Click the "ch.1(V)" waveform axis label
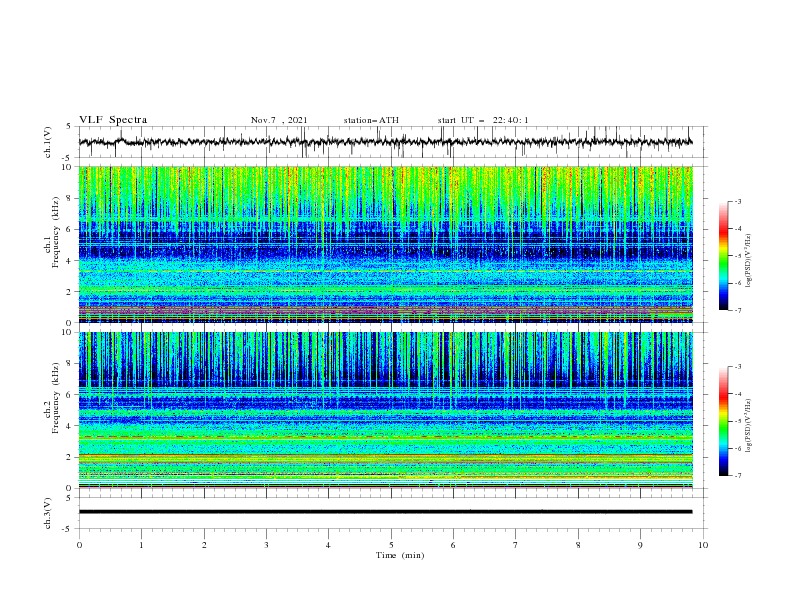This screenshot has height=612, width=792. 48,142
